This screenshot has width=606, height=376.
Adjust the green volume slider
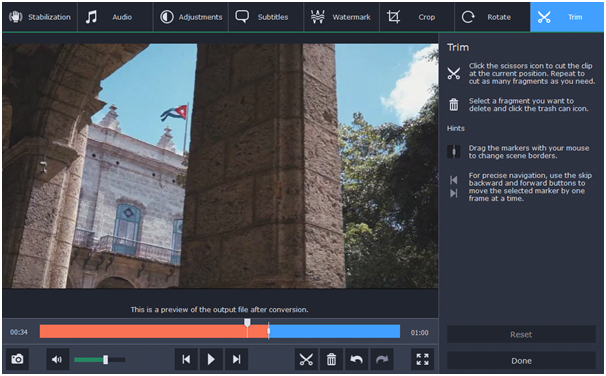(x=99, y=360)
